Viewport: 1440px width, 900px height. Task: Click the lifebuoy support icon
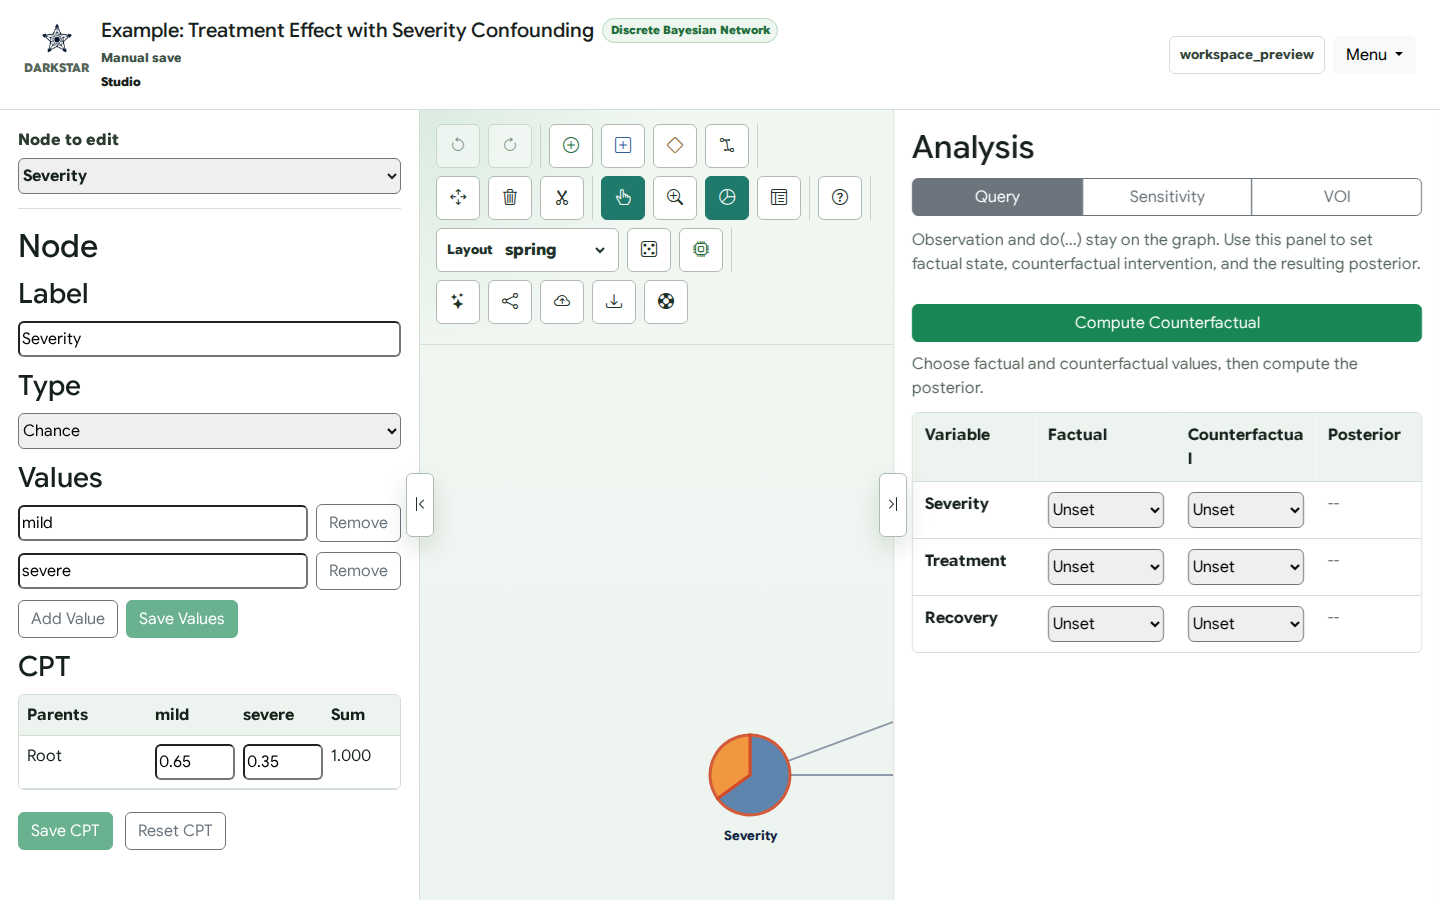(x=666, y=302)
